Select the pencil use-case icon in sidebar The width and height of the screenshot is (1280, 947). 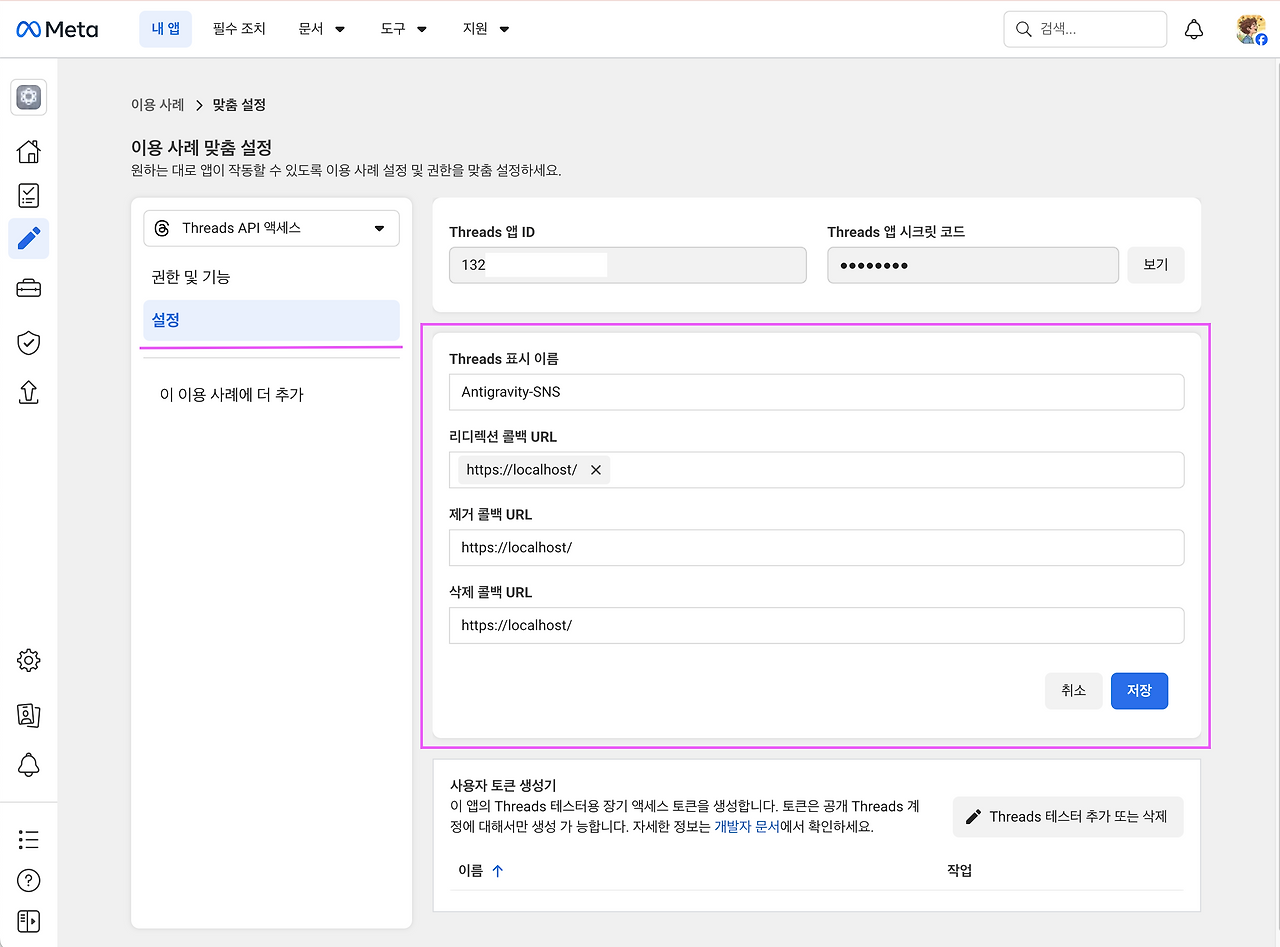tap(29, 239)
